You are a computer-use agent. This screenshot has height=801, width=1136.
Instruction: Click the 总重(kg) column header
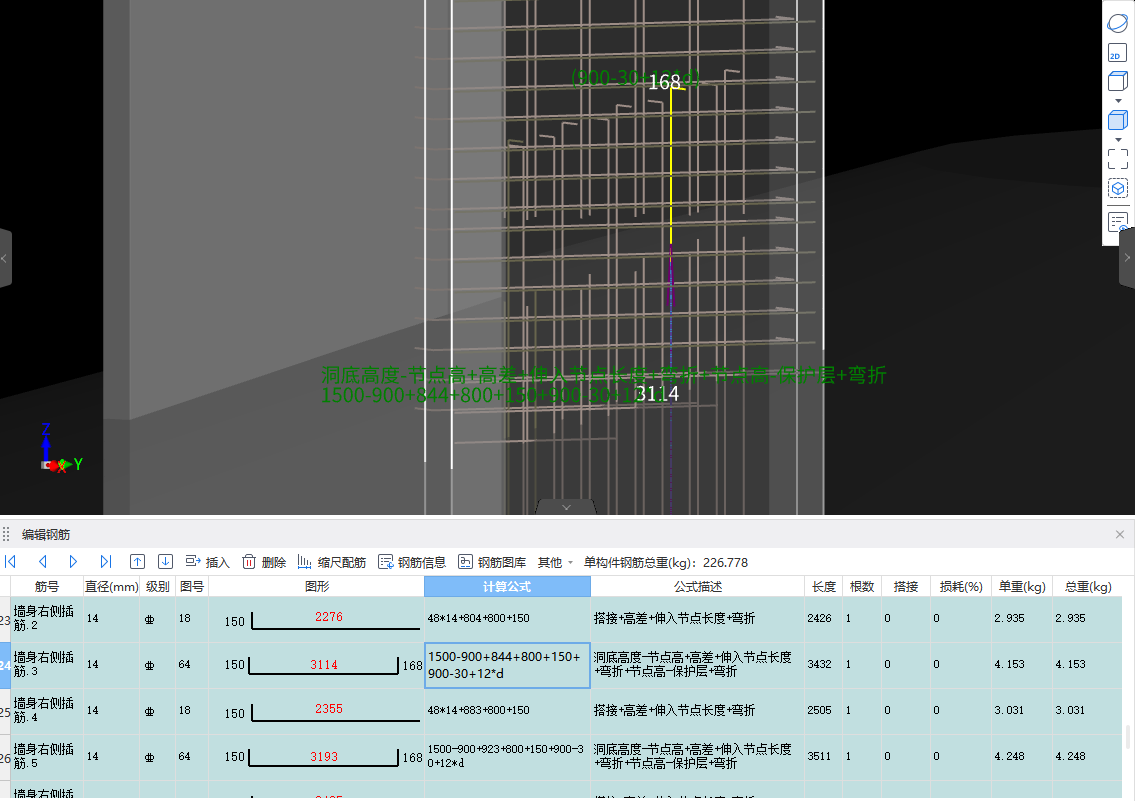click(x=1087, y=587)
